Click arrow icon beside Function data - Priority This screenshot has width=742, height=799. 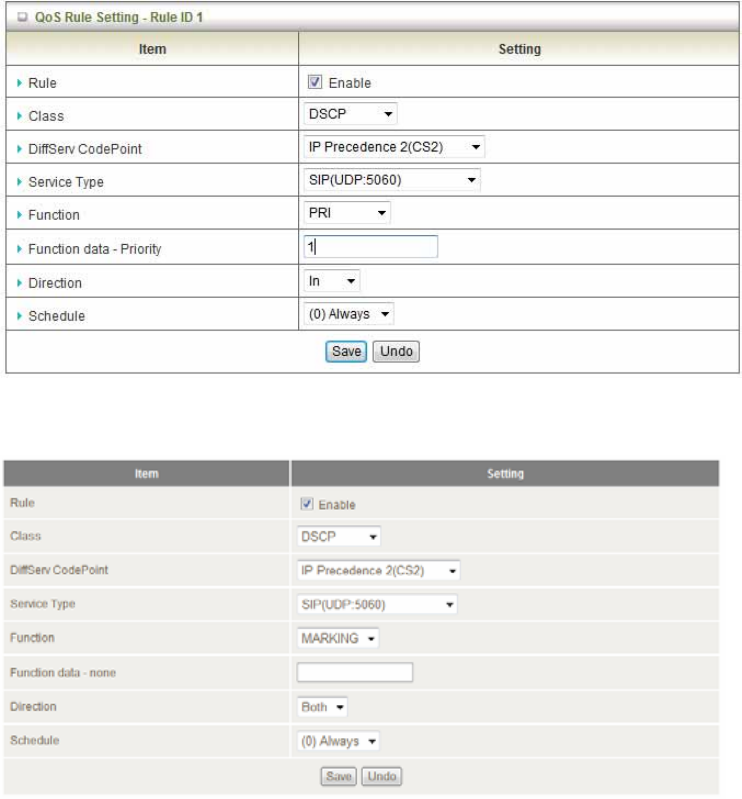coord(20,249)
